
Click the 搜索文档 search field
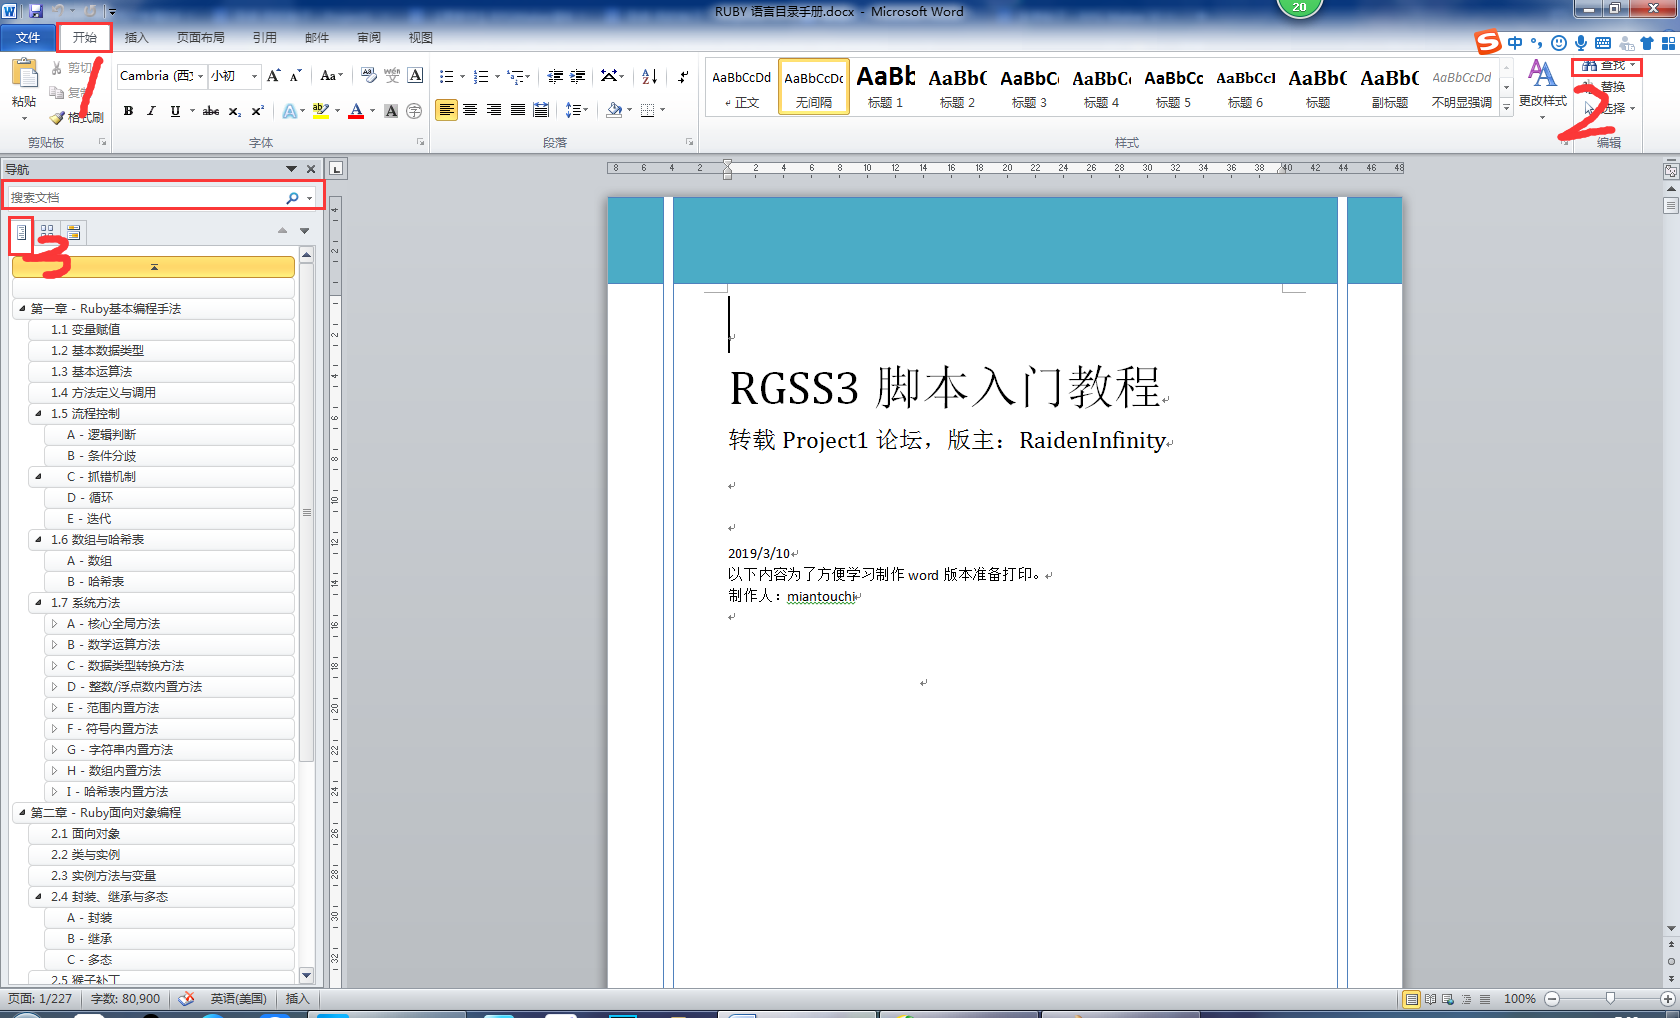click(146, 197)
